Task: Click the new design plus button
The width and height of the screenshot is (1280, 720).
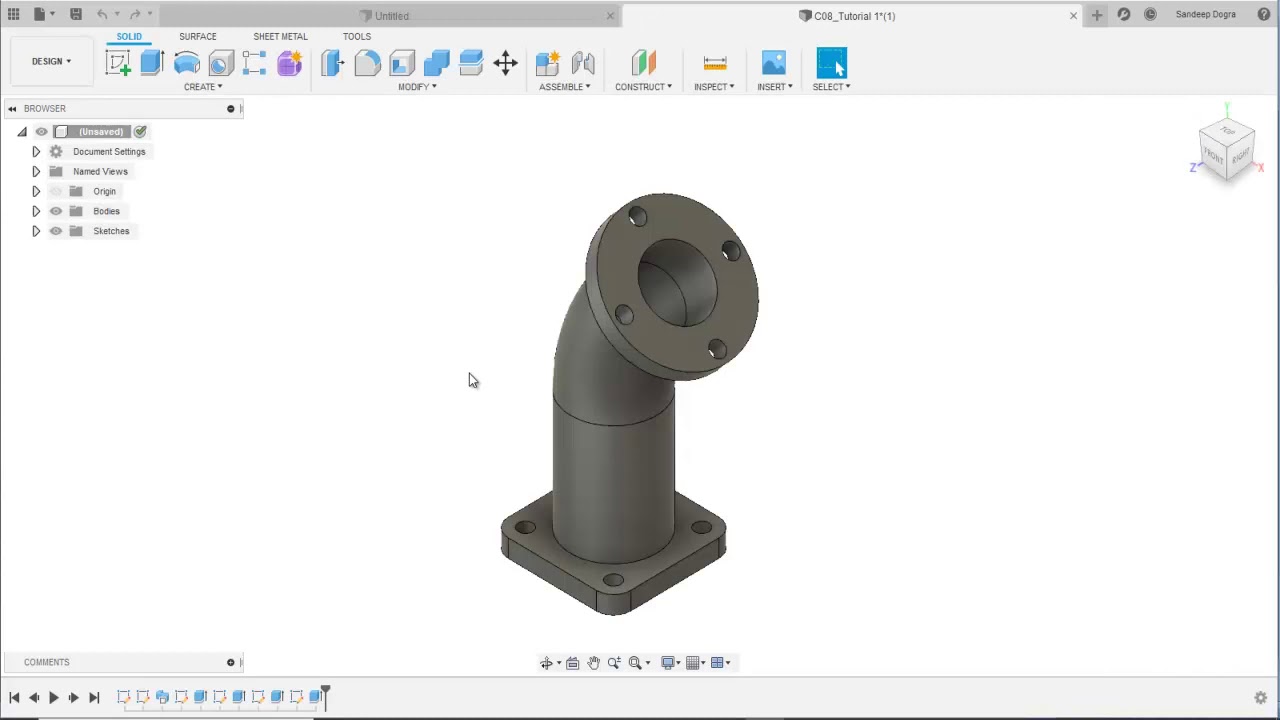Action: (x=1097, y=15)
